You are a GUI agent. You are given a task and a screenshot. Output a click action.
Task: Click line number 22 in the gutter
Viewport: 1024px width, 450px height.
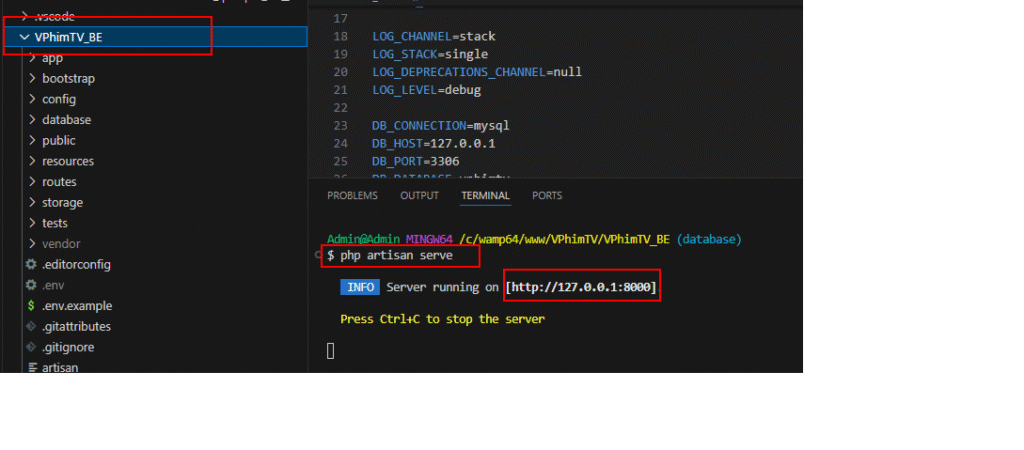(x=340, y=108)
